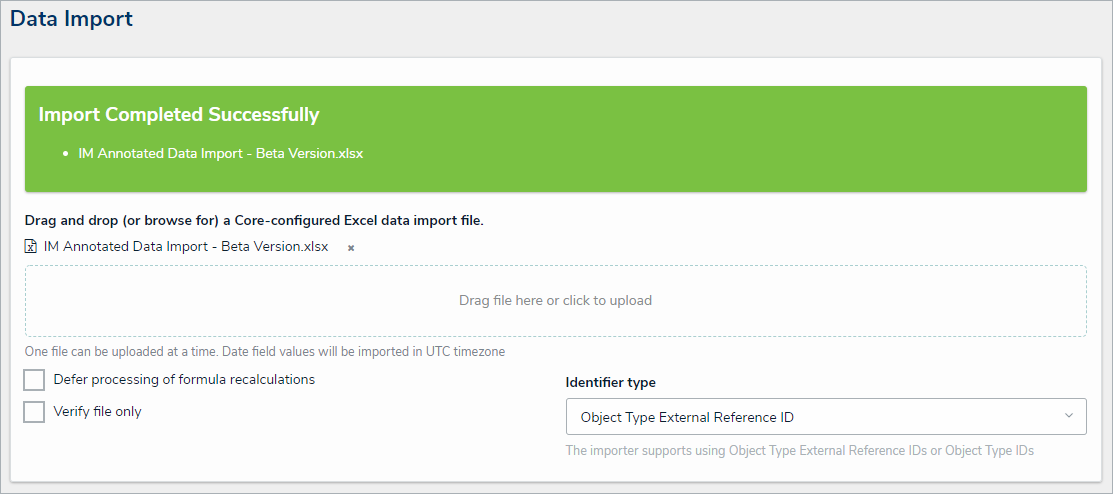Click the dropdown chevron in Identifier type
Screen dimensions: 1113x494
tap(1068, 416)
